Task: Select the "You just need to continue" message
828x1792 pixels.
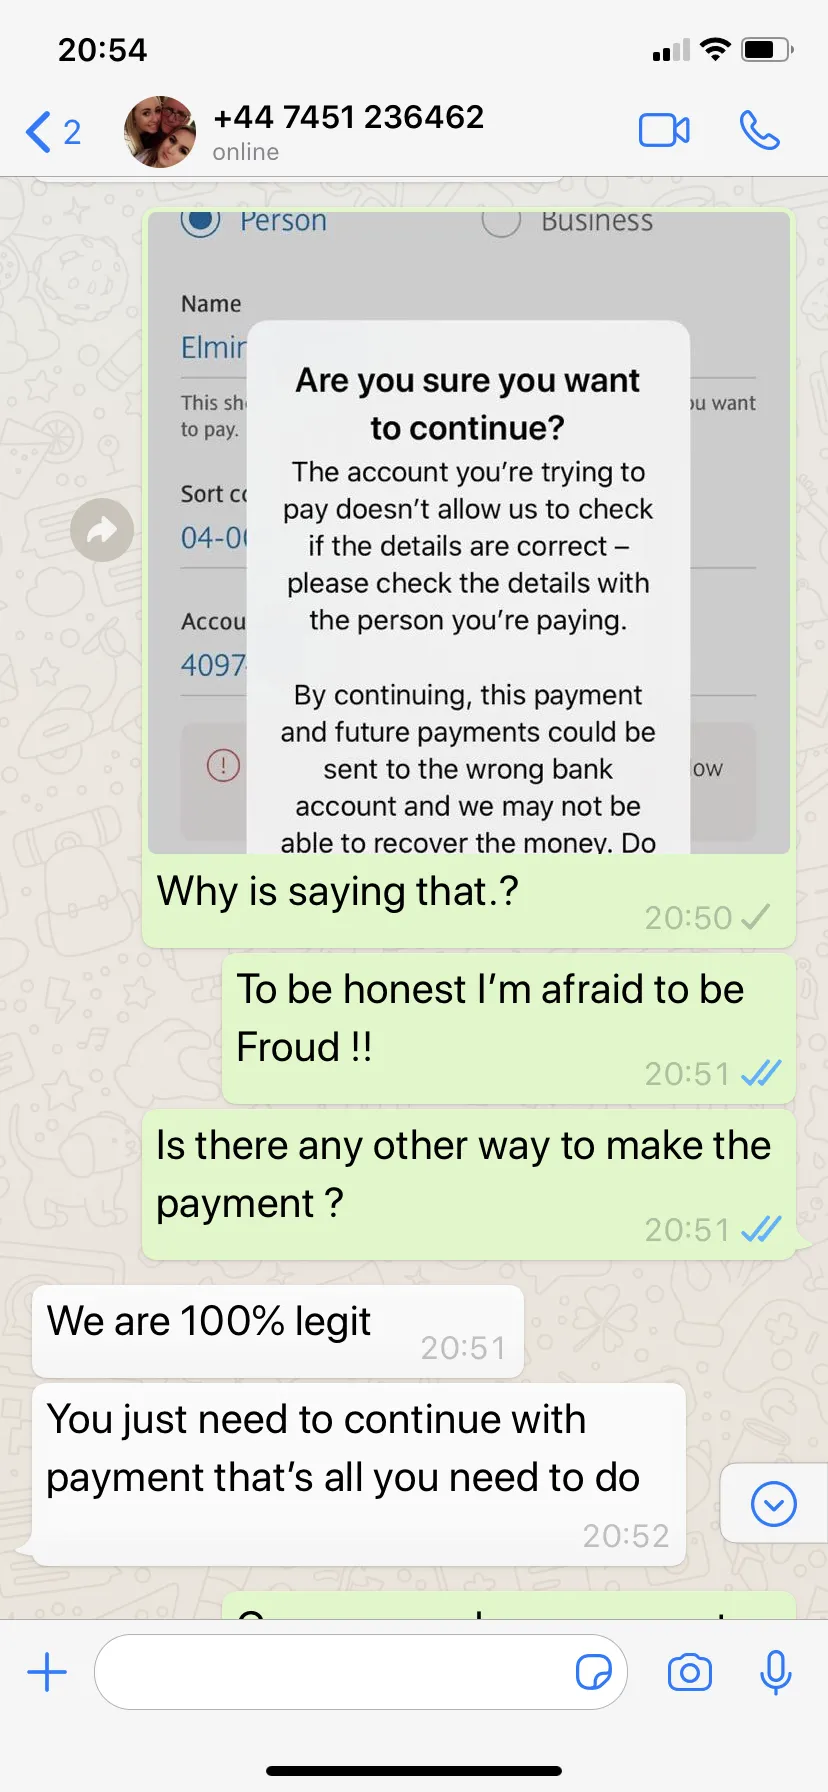Action: pos(359,1475)
